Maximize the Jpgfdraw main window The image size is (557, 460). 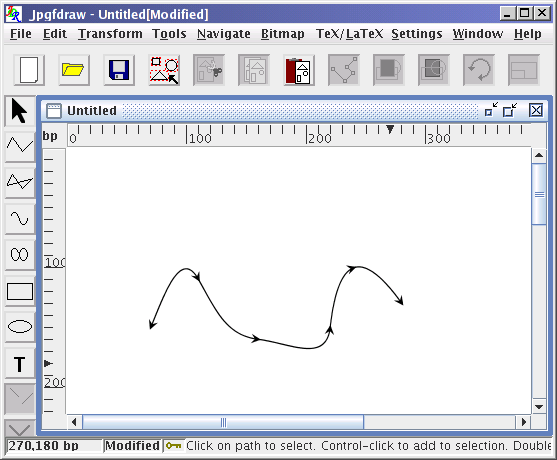coord(524,13)
